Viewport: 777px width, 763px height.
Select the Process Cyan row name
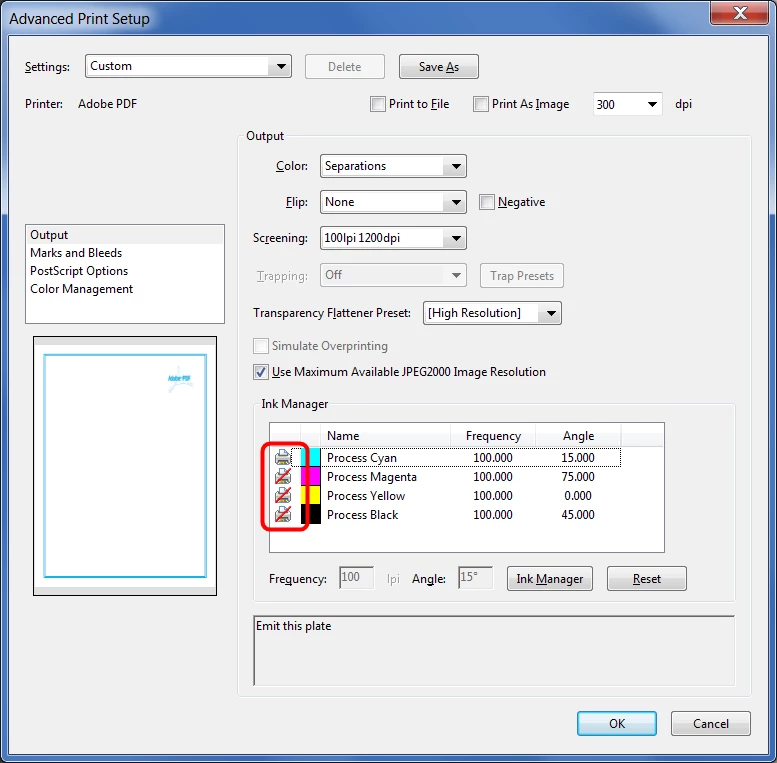click(362, 458)
